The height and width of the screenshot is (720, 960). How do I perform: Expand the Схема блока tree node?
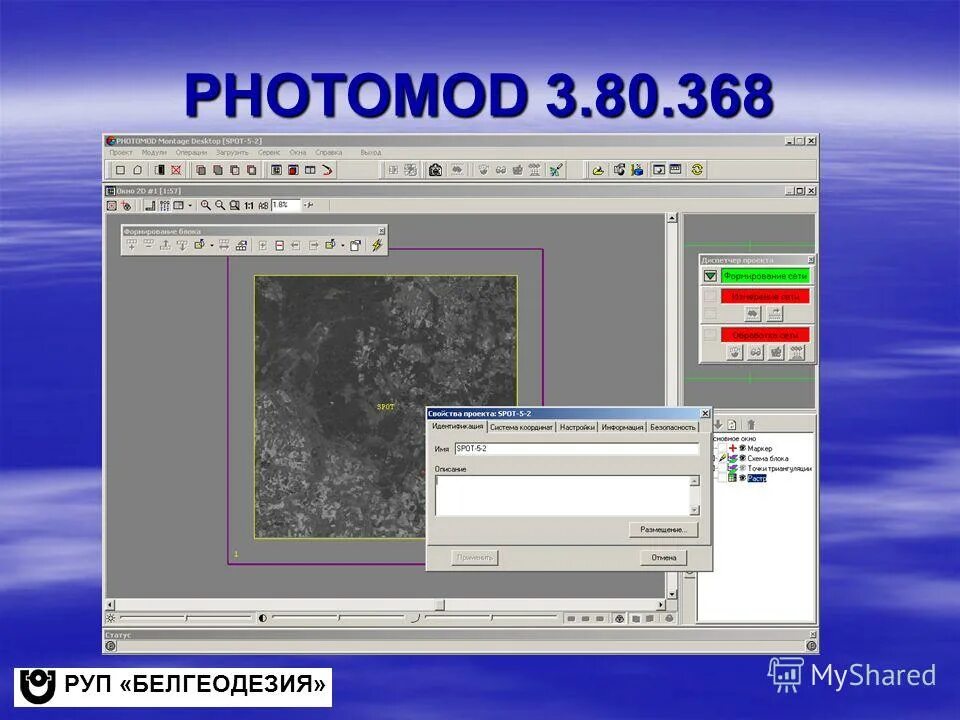click(713, 458)
